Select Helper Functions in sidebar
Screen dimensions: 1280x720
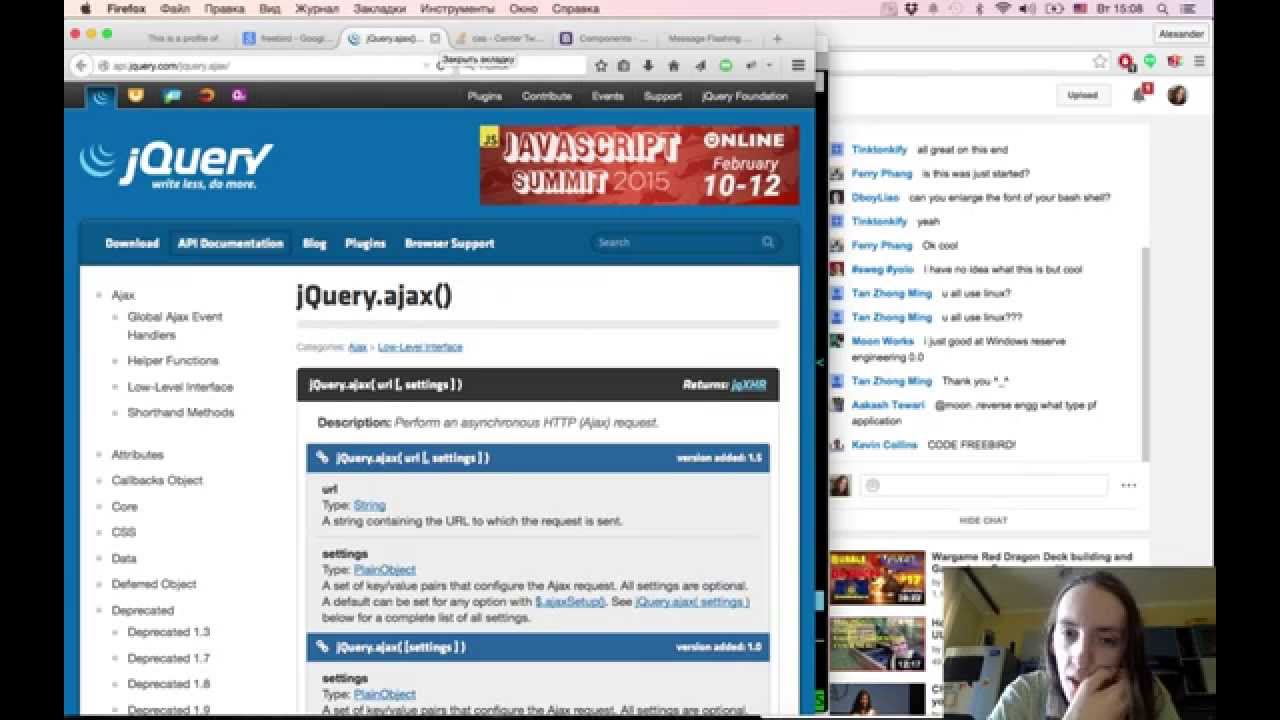point(173,361)
